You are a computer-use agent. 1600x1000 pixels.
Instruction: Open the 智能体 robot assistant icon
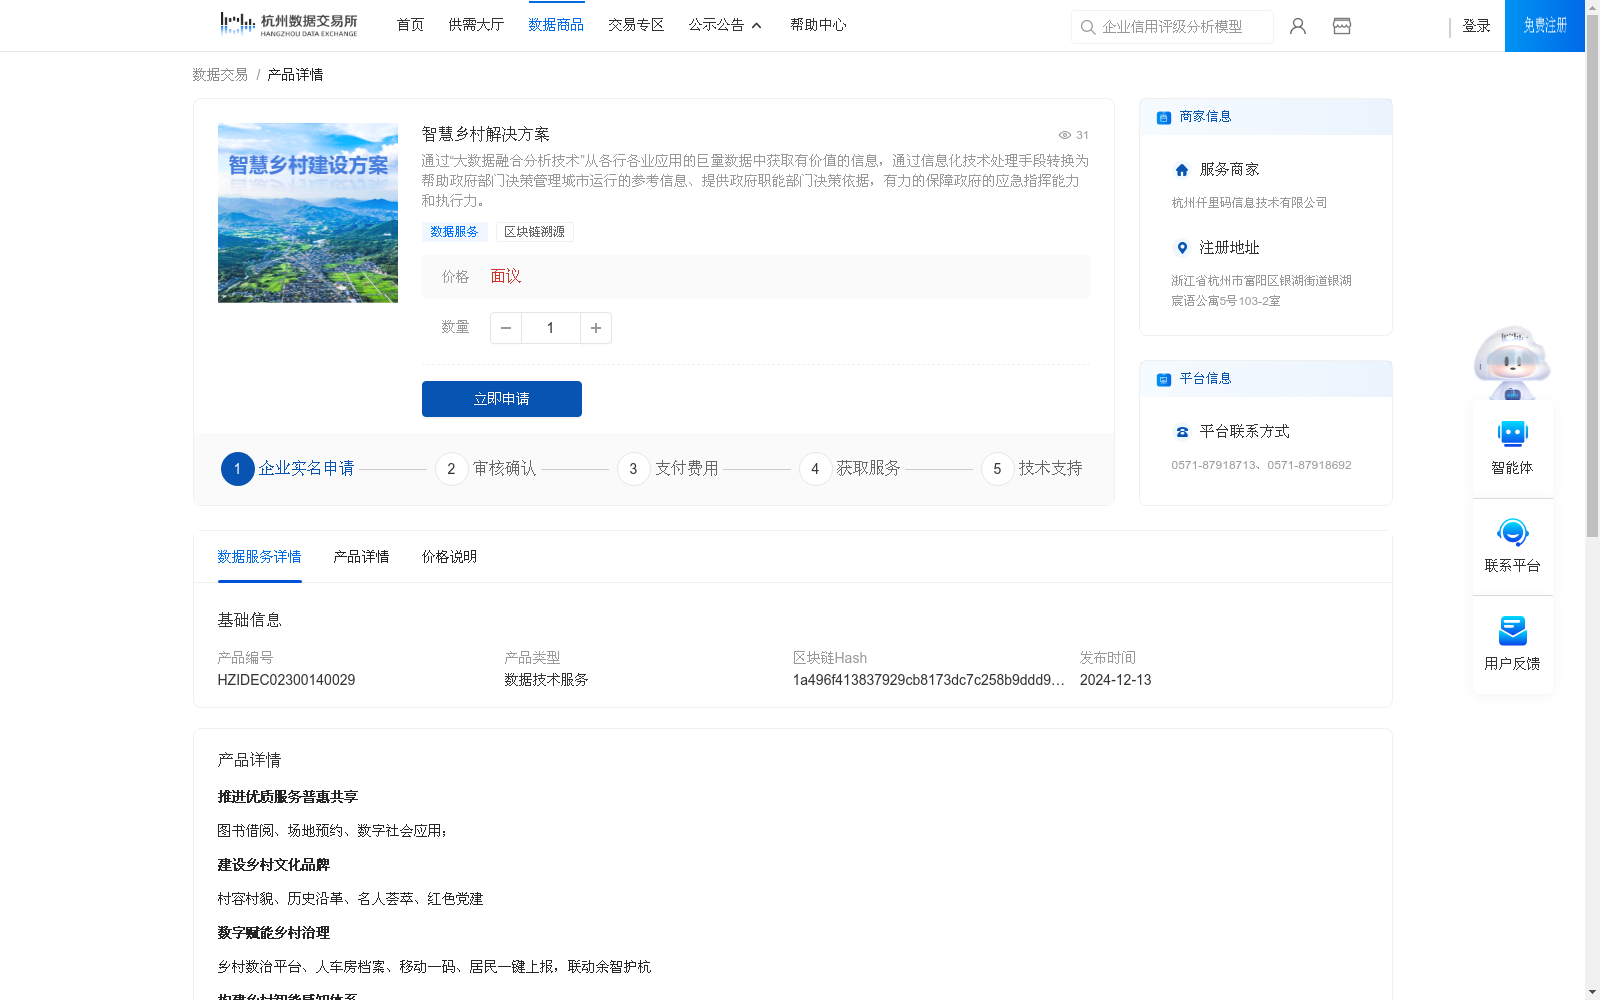coord(1512,434)
